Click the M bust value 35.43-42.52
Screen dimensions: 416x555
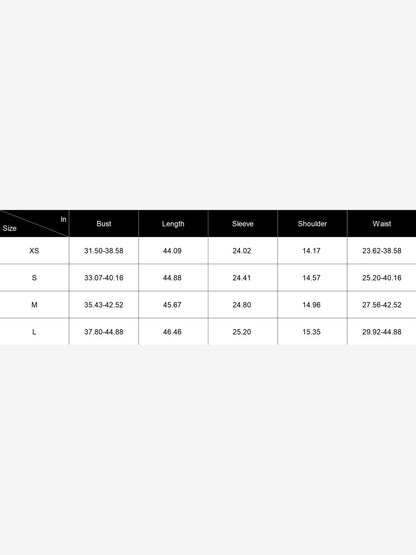click(104, 305)
